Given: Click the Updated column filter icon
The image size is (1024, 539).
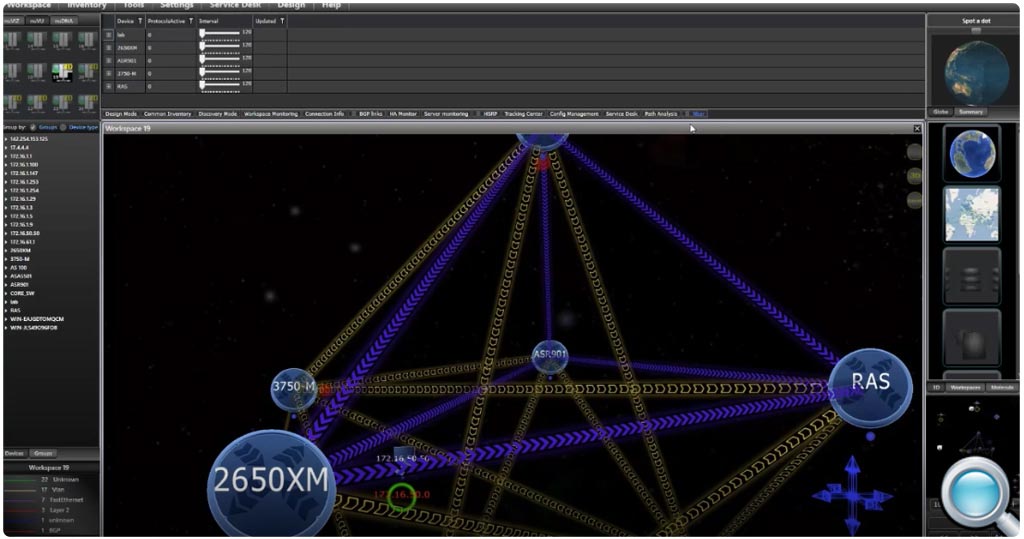Looking at the screenshot, I should pyautogui.click(x=282, y=21).
